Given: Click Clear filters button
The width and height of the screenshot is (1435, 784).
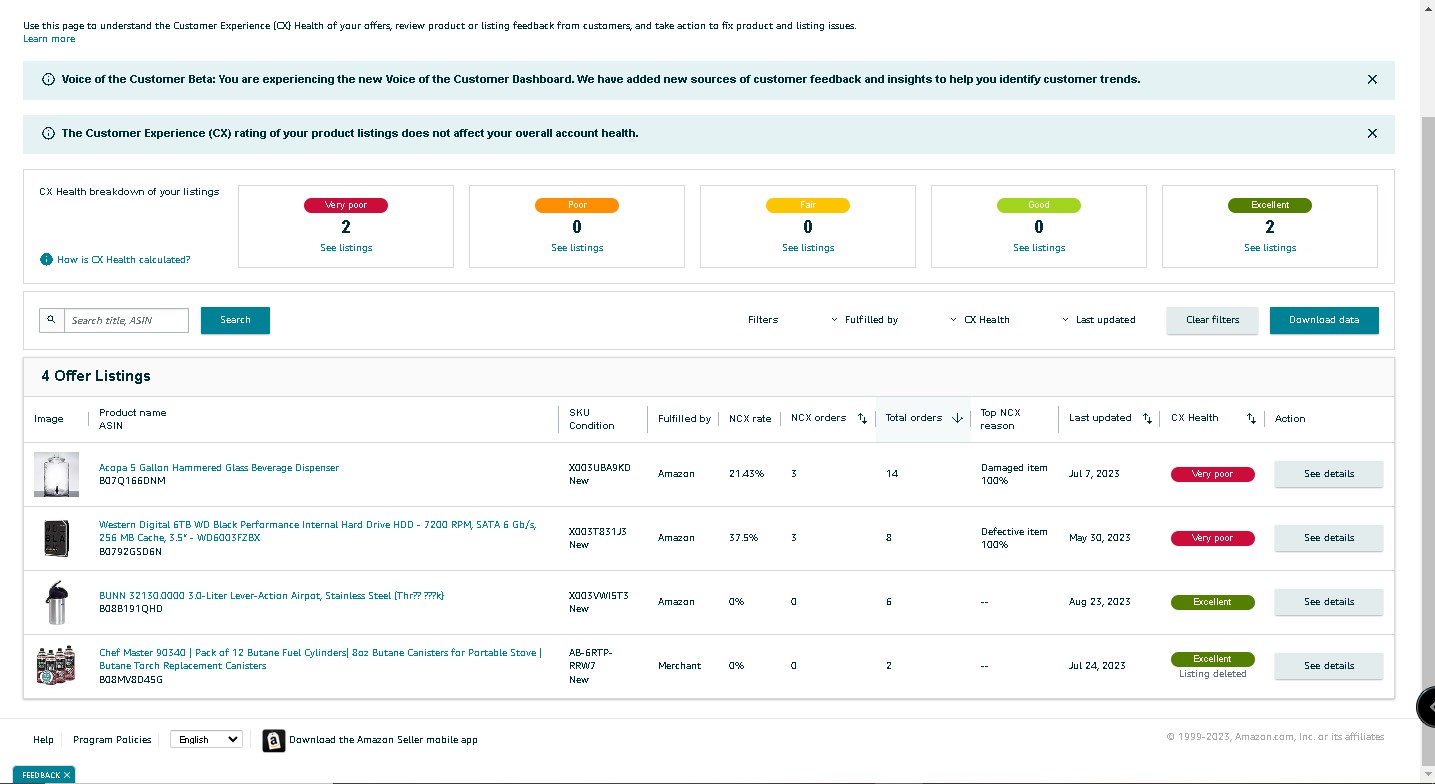Looking at the screenshot, I should pyautogui.click(x=1212, y=320).
